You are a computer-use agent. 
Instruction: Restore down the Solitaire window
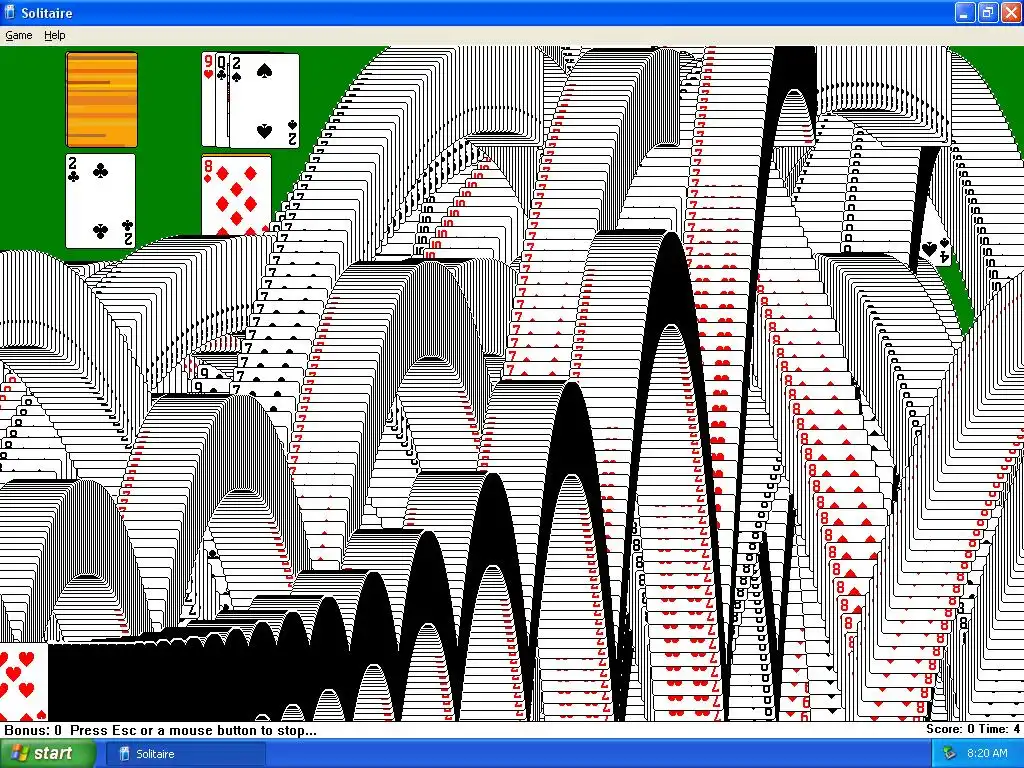tap(987, 12)
